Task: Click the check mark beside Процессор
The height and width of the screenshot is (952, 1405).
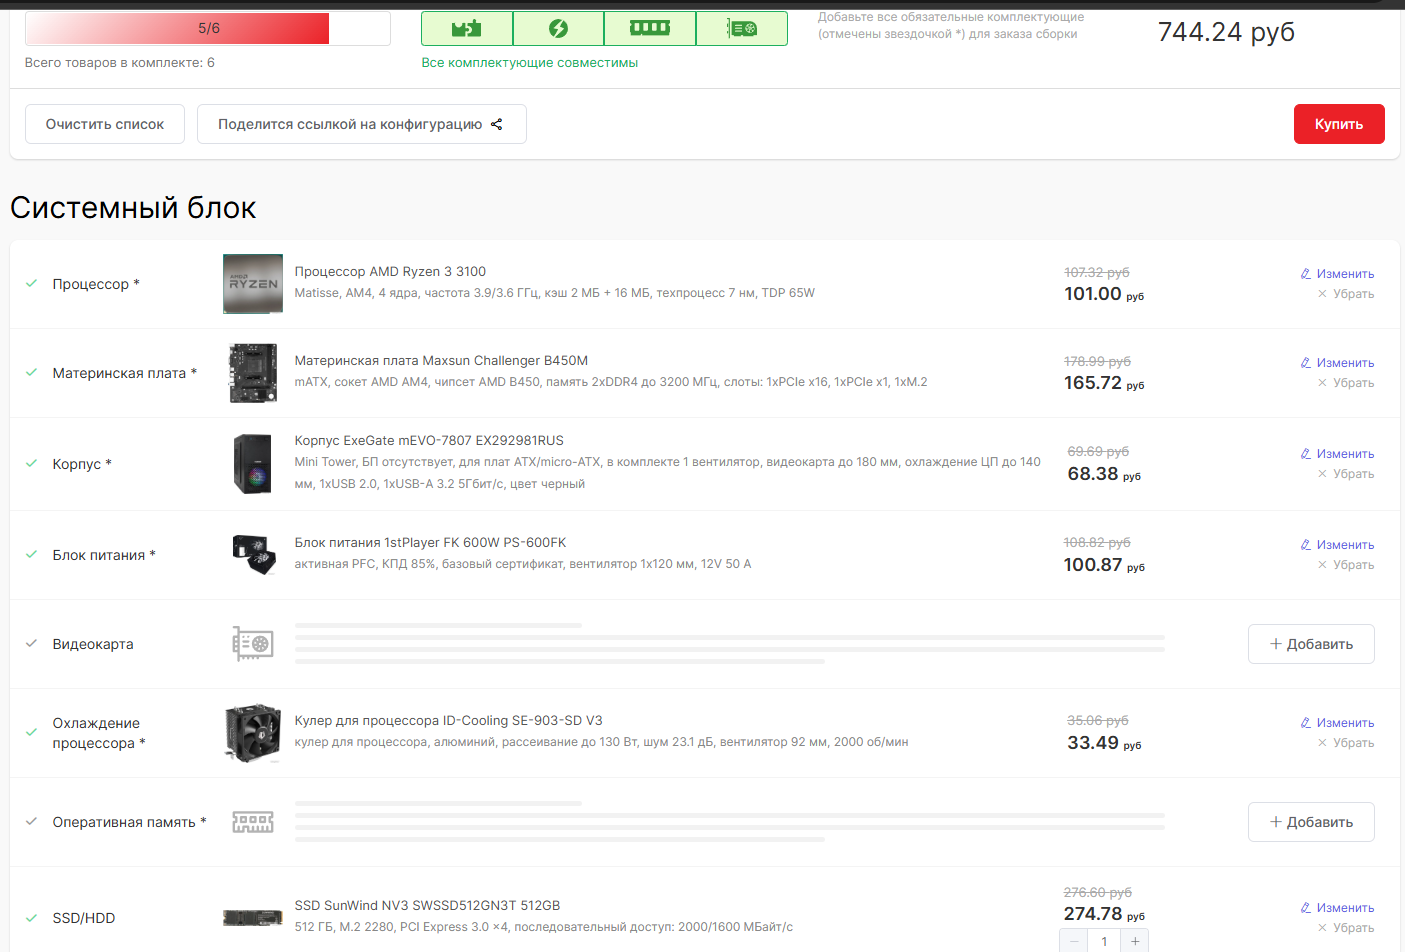Action: [x=32, y=284]
